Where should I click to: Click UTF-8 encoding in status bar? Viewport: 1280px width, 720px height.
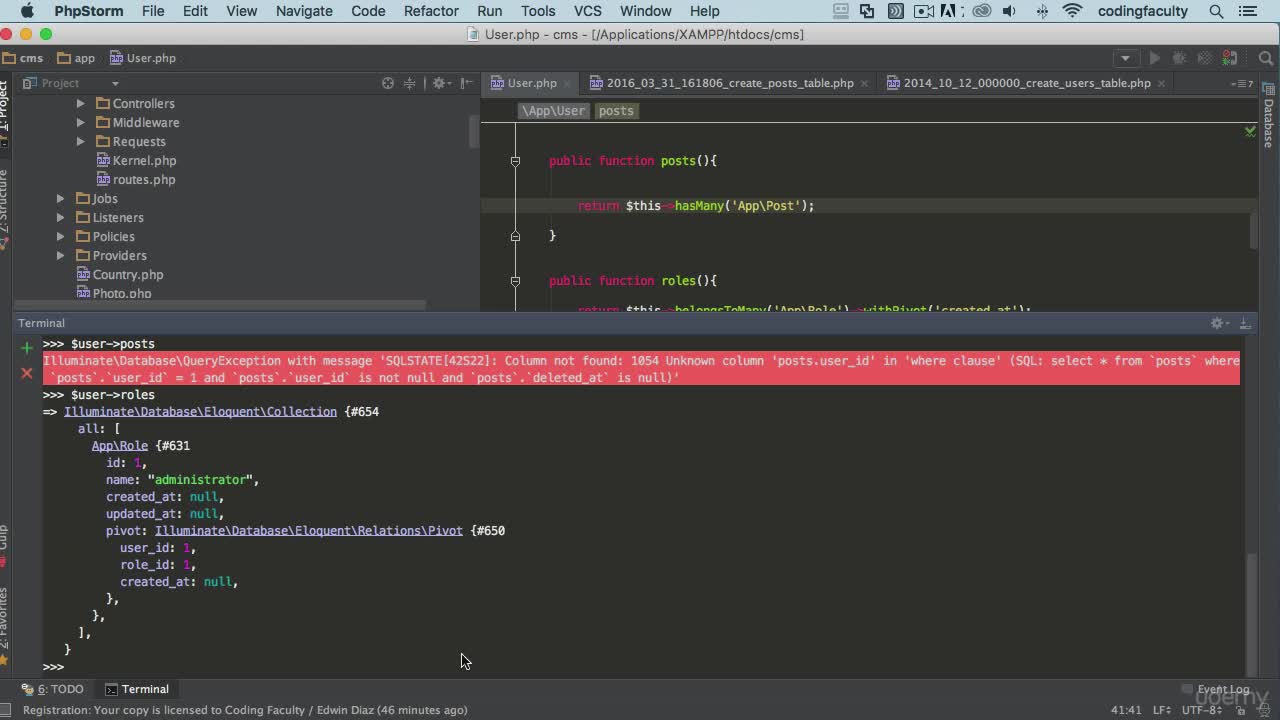(1203, 710)
